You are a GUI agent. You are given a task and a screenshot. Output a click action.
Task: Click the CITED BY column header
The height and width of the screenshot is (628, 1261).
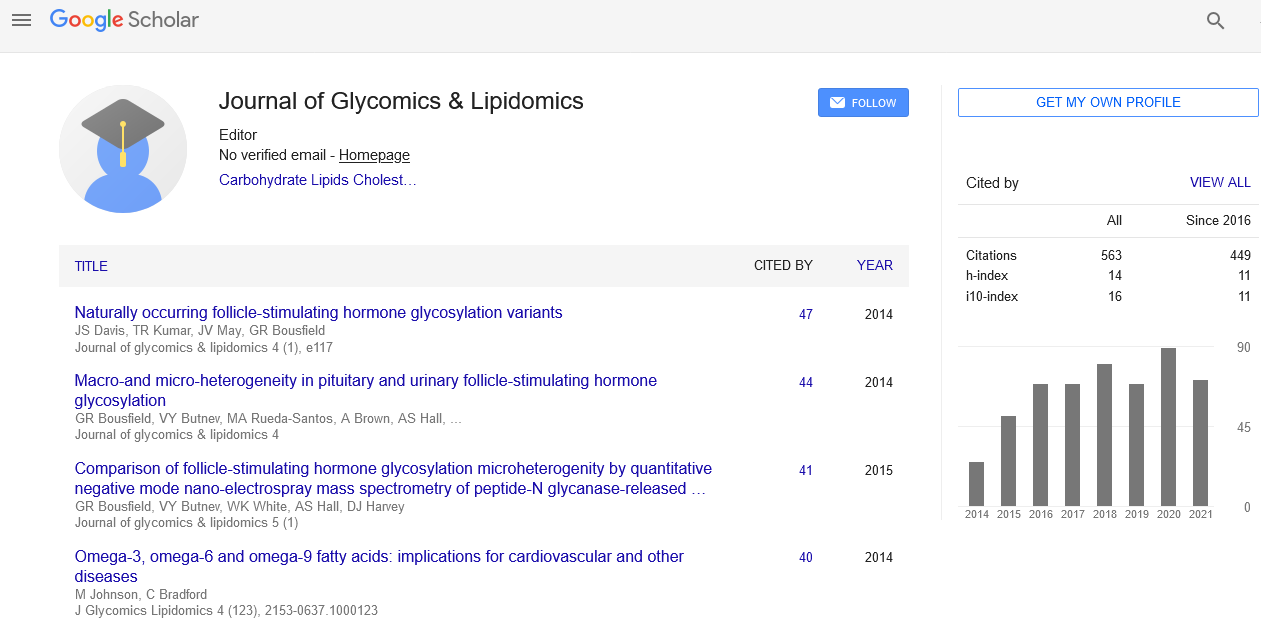(783, 266)
